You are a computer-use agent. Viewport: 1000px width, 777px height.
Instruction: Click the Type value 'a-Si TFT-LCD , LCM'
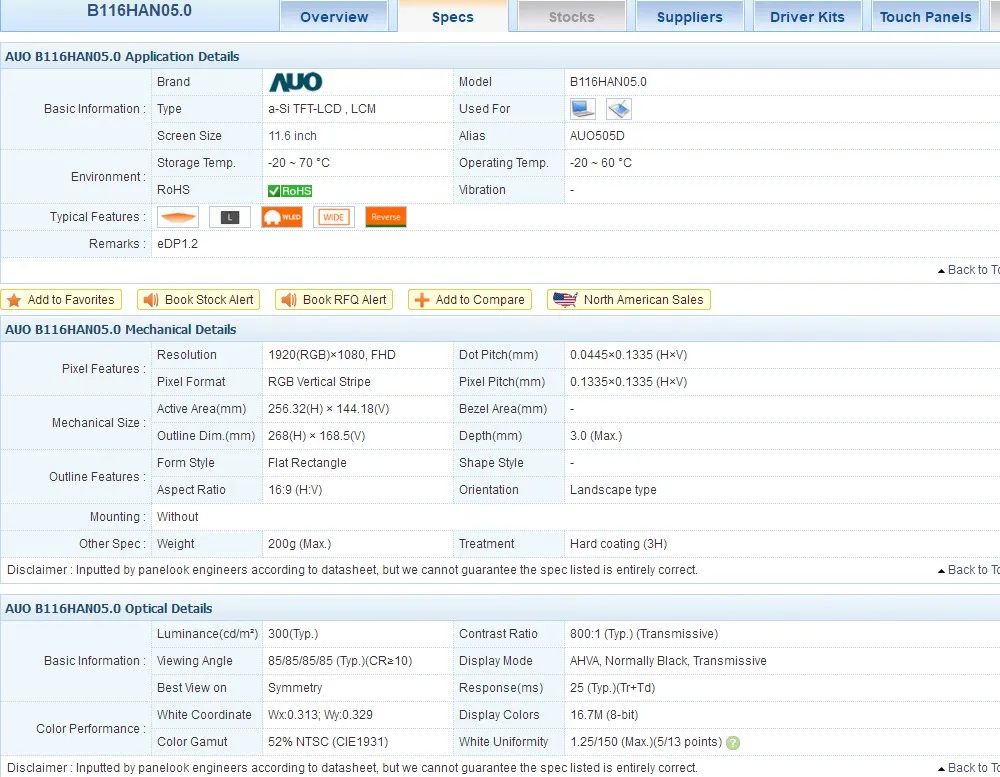322,109
